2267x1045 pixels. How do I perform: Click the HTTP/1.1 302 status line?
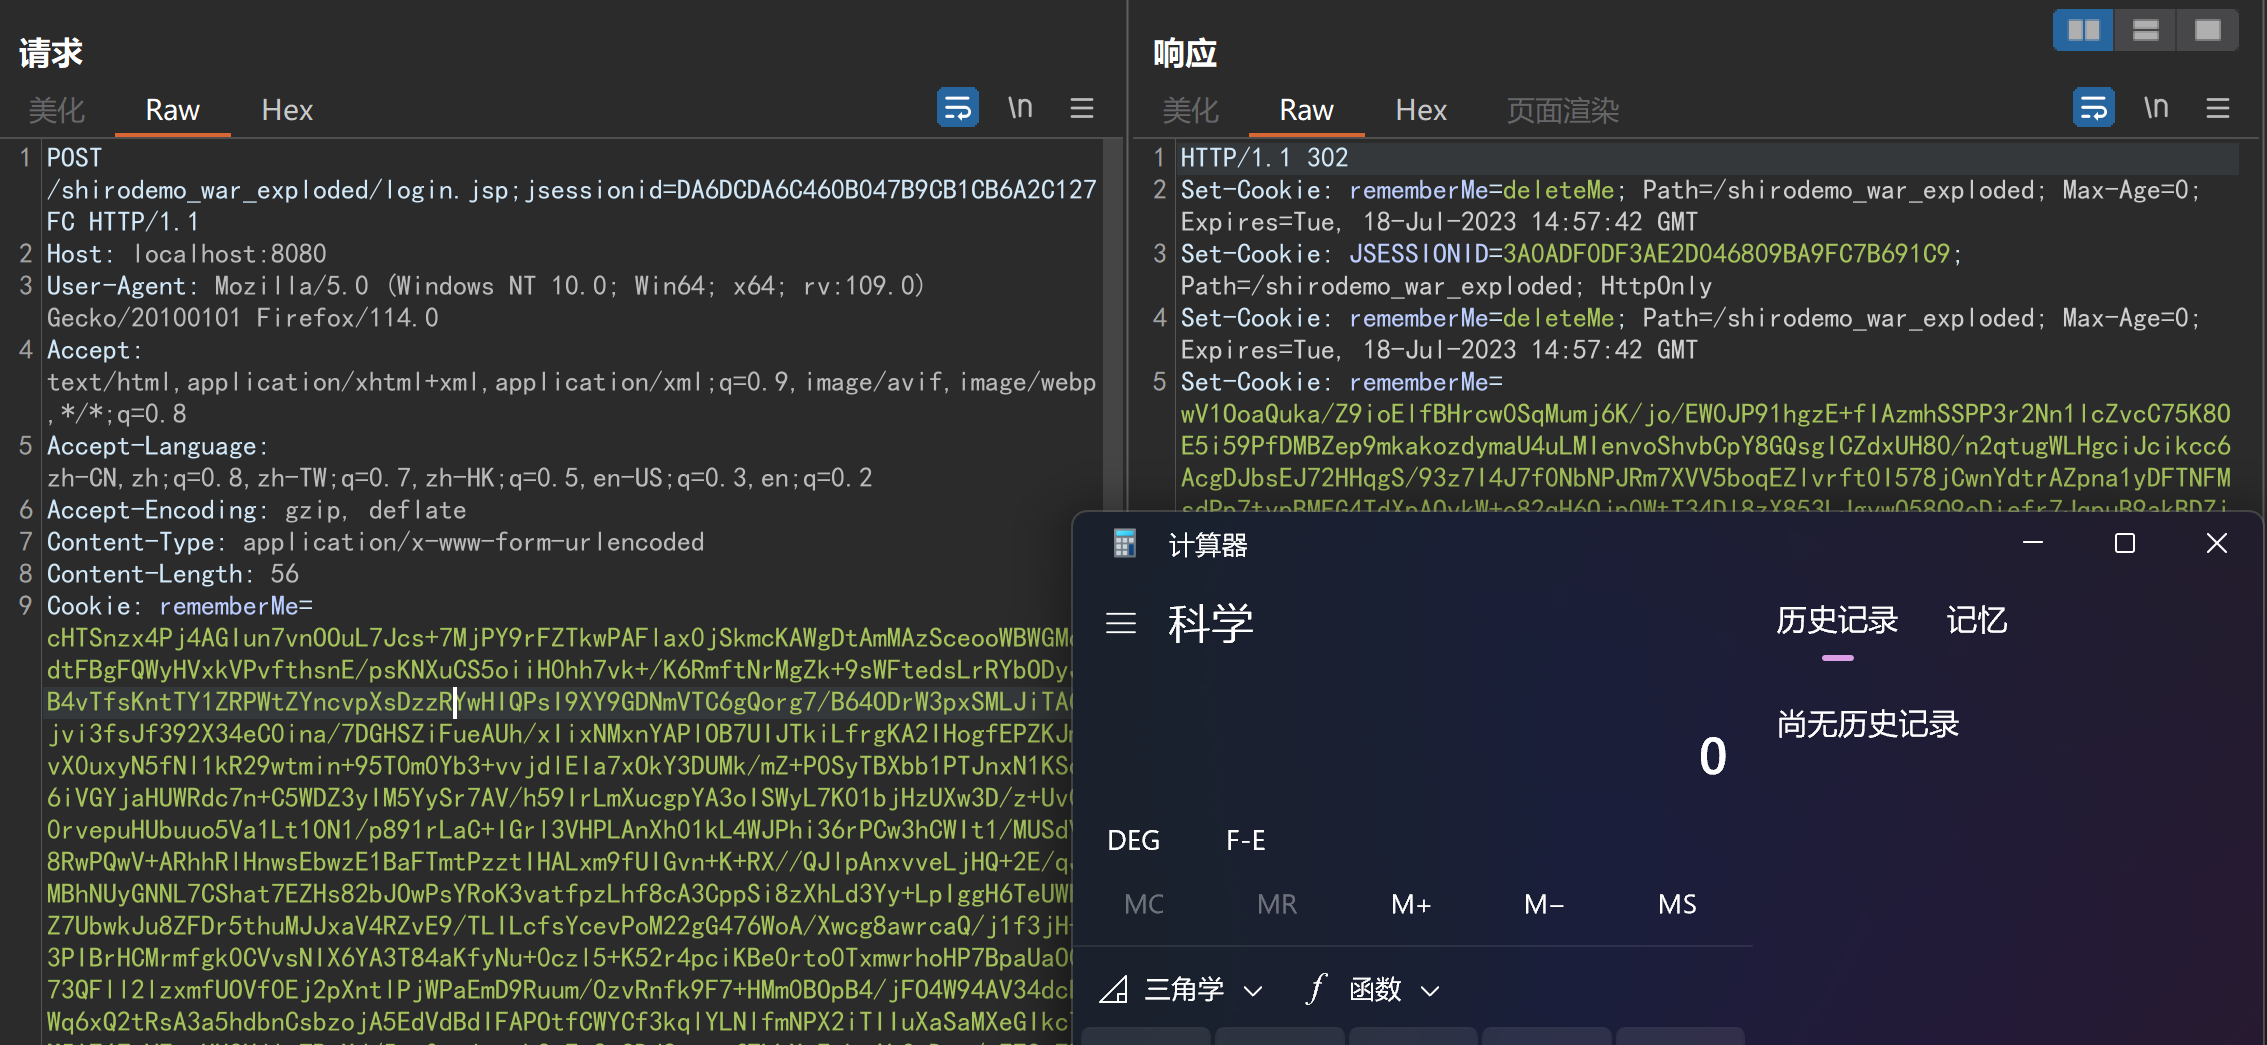[x=1264, y=158]
